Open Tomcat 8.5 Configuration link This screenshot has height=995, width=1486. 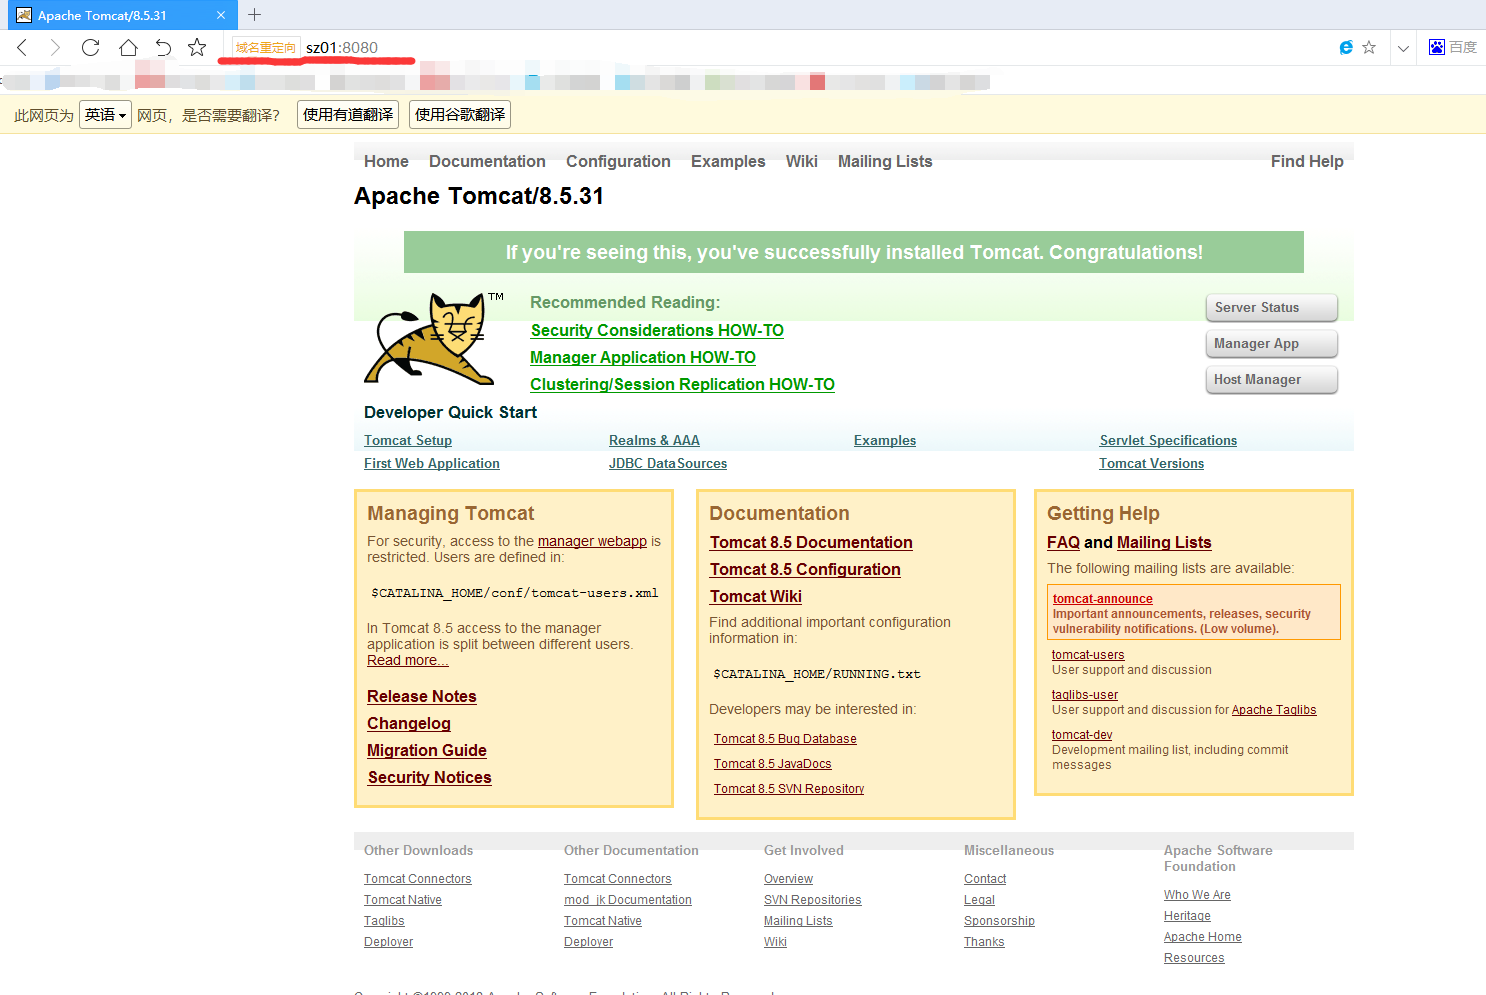[805, 569]
